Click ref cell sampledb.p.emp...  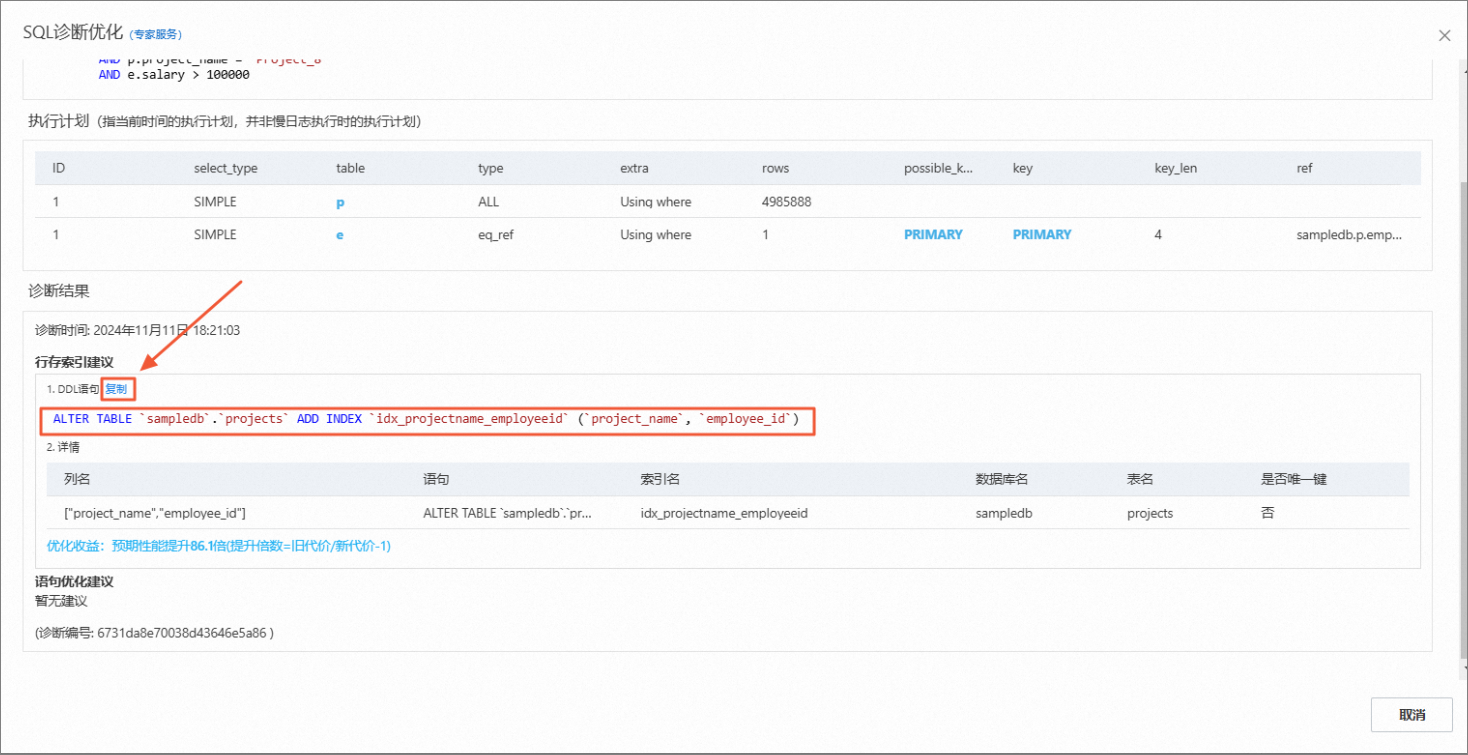pos(1350,234)
